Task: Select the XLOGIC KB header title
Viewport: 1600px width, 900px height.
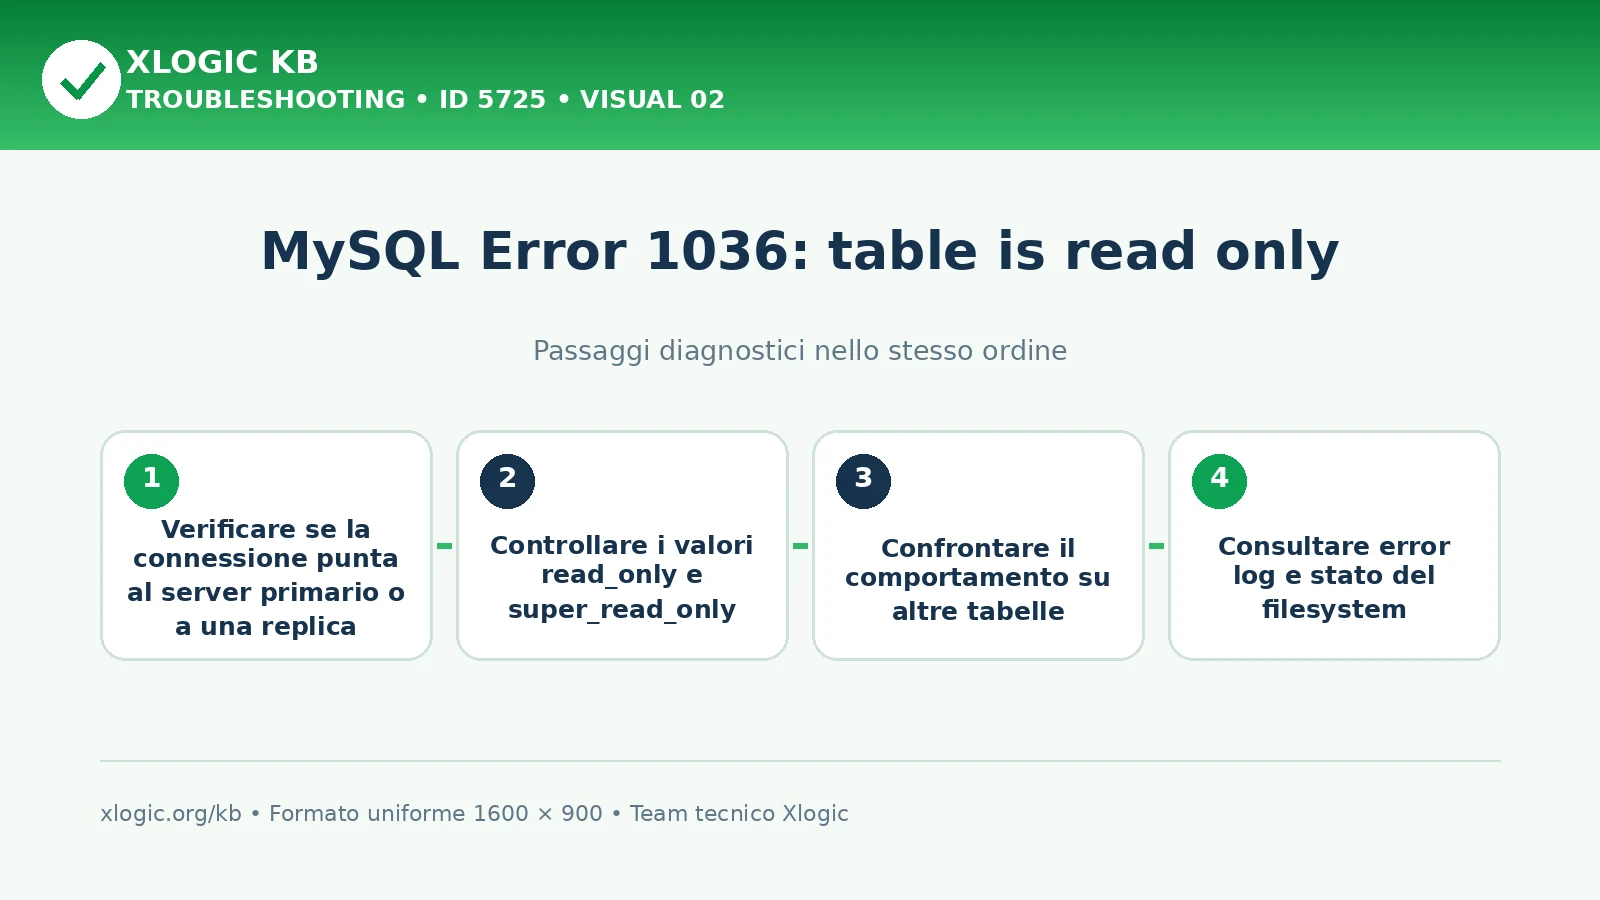Action: 222,62
